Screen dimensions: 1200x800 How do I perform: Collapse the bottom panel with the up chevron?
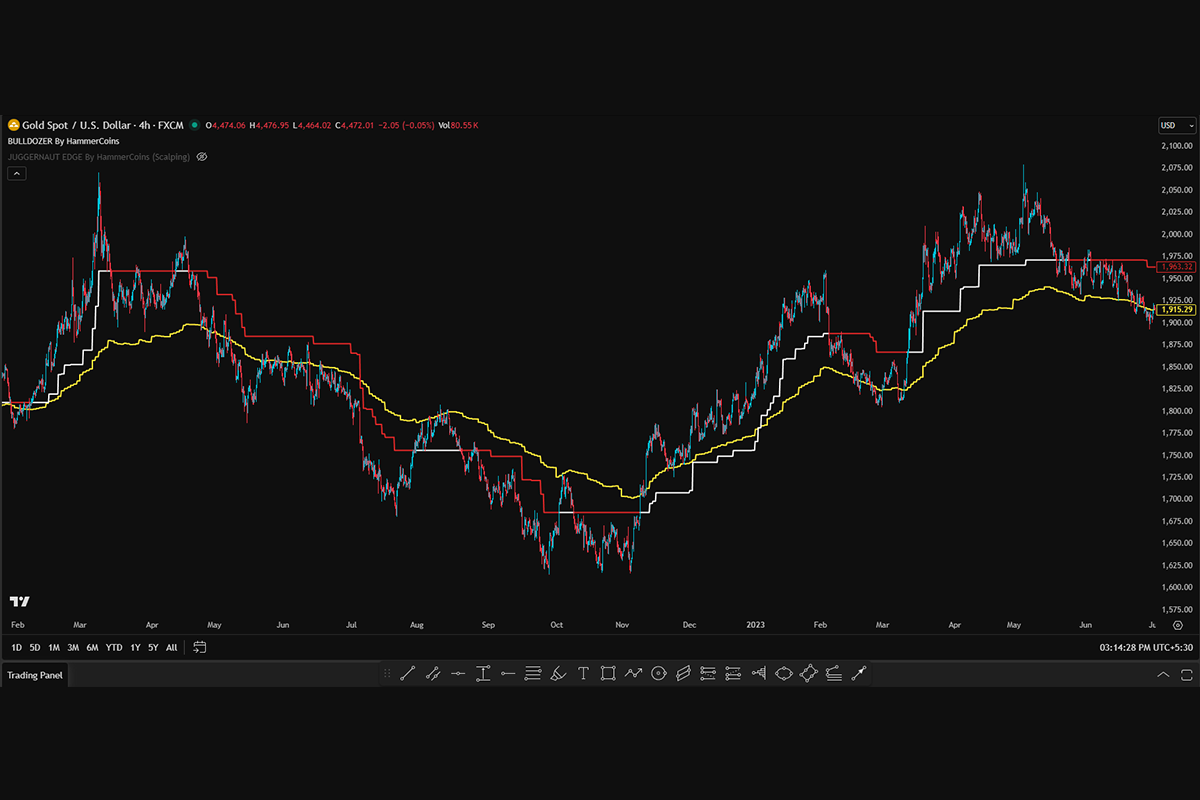1163,675
